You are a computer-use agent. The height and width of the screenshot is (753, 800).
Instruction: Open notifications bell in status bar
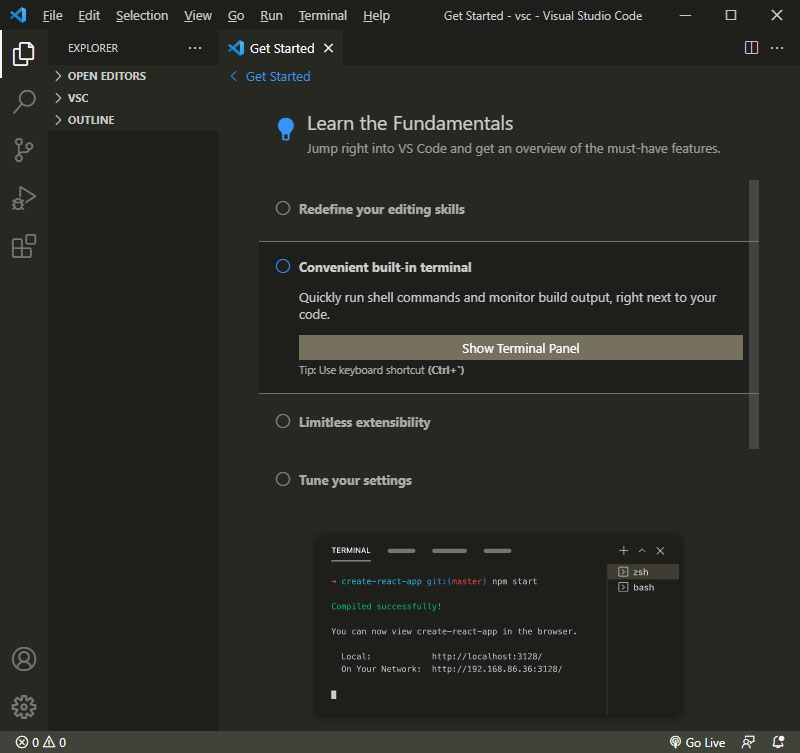coord(778,742)
